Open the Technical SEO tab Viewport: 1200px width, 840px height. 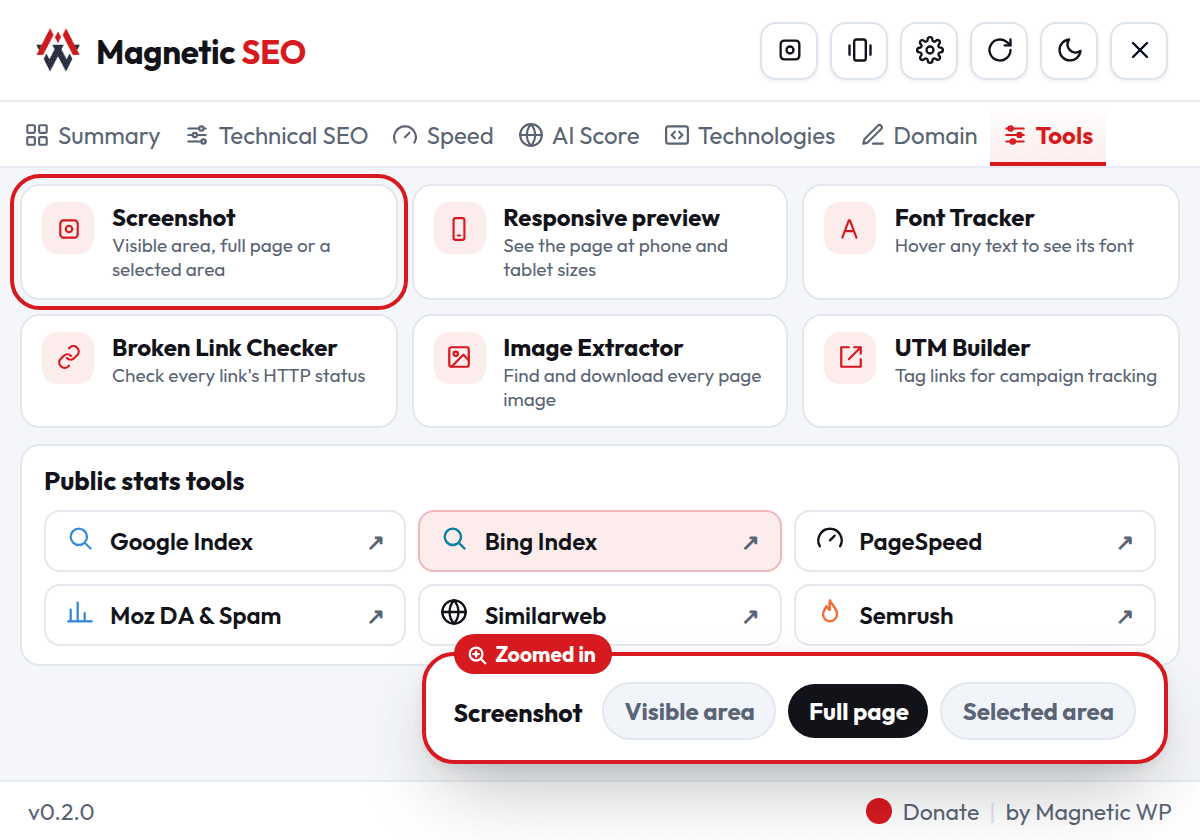coord(277,136)
